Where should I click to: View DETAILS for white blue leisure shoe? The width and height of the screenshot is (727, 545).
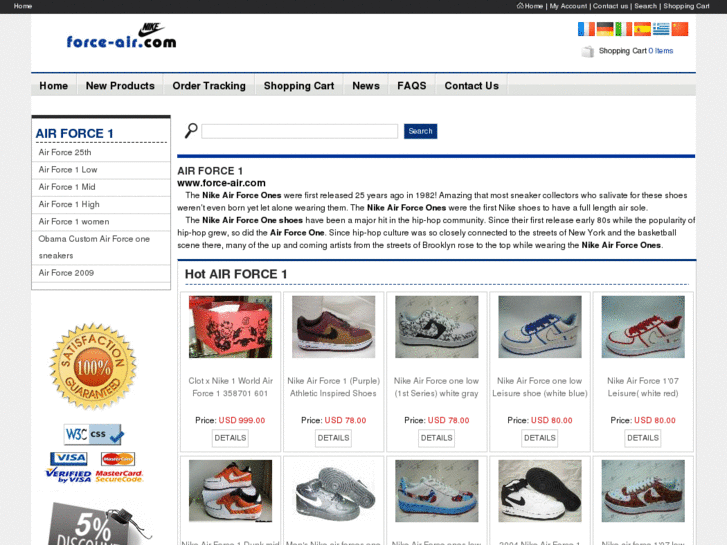coord(540,438)
